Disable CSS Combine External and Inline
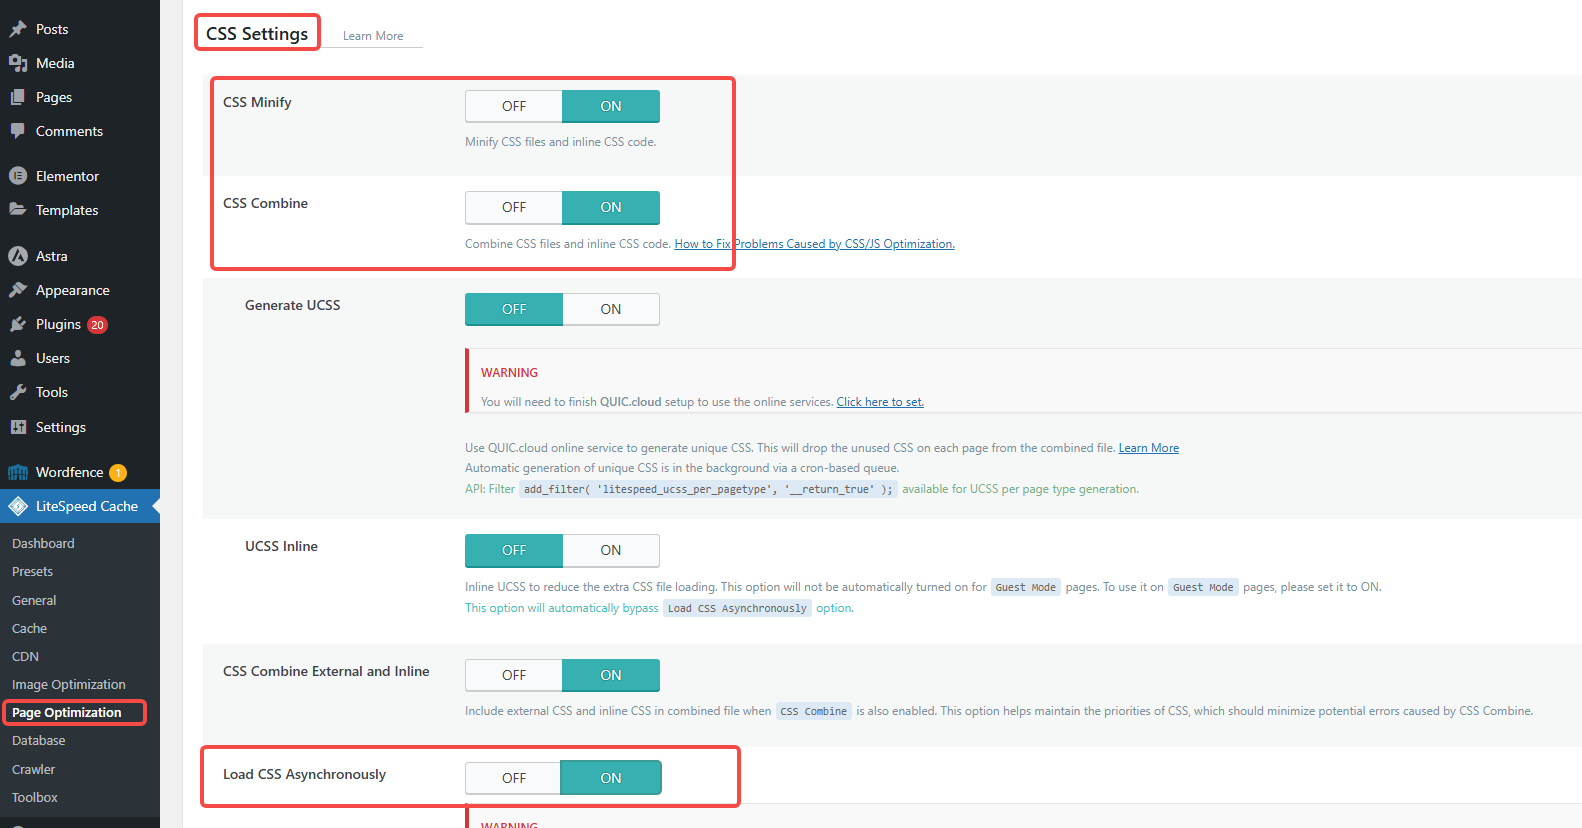This screenshot has height=828, width=1582. [x=514, y=675]
